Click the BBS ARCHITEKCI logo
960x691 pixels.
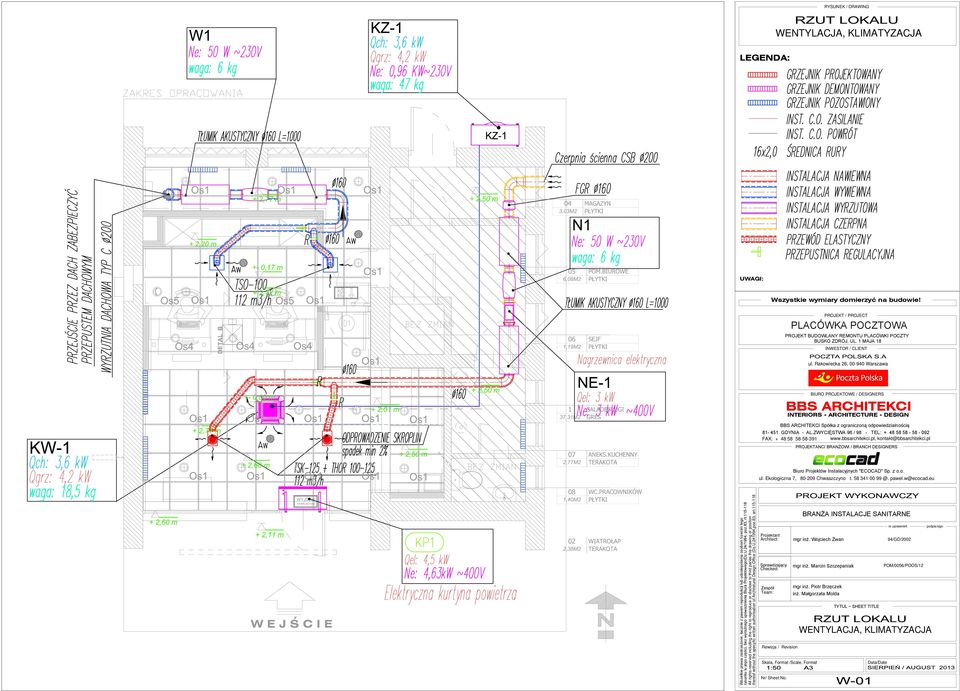tap(849, 409)
